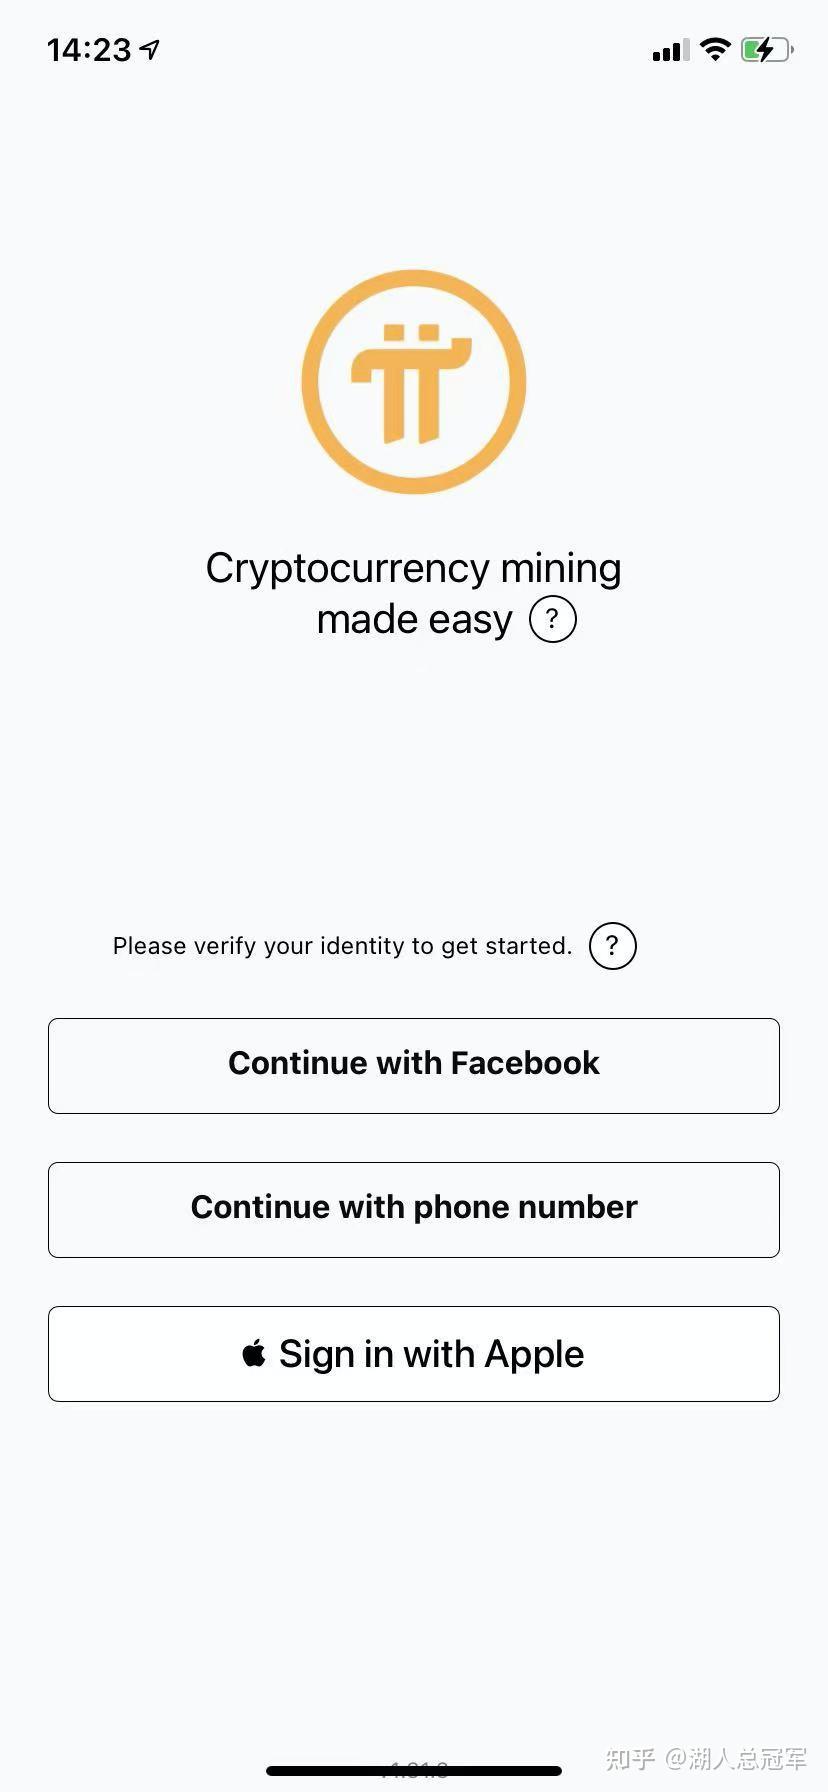Tap the battery status icon
Viewport: 828px width, 1792px height.
pos(767,49)
